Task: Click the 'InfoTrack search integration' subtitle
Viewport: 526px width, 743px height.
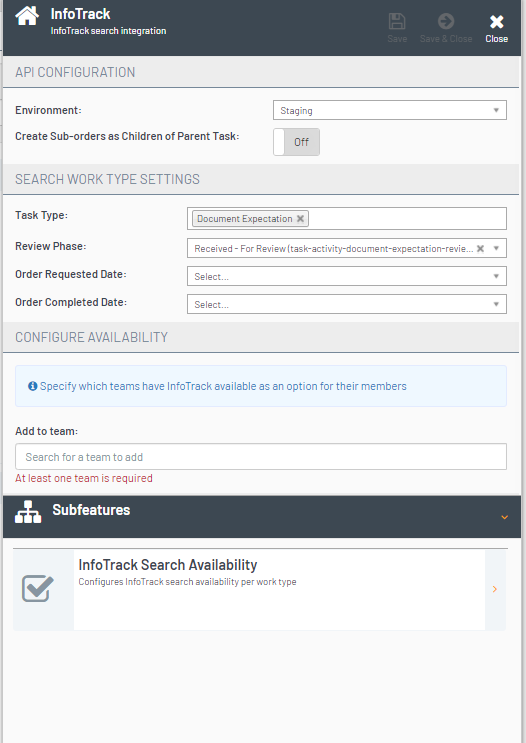Action: pos(109,31)
